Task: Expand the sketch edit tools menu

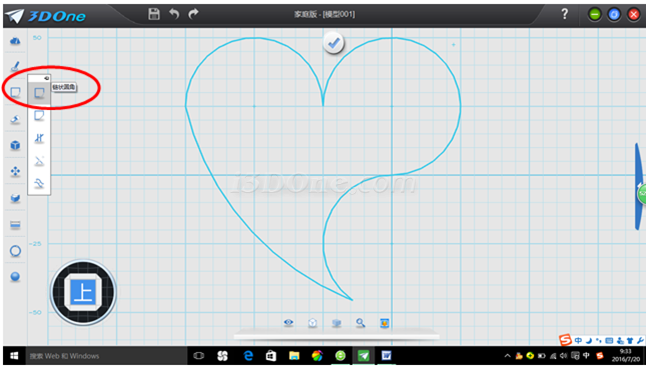Action: click(x=15, y=92)
